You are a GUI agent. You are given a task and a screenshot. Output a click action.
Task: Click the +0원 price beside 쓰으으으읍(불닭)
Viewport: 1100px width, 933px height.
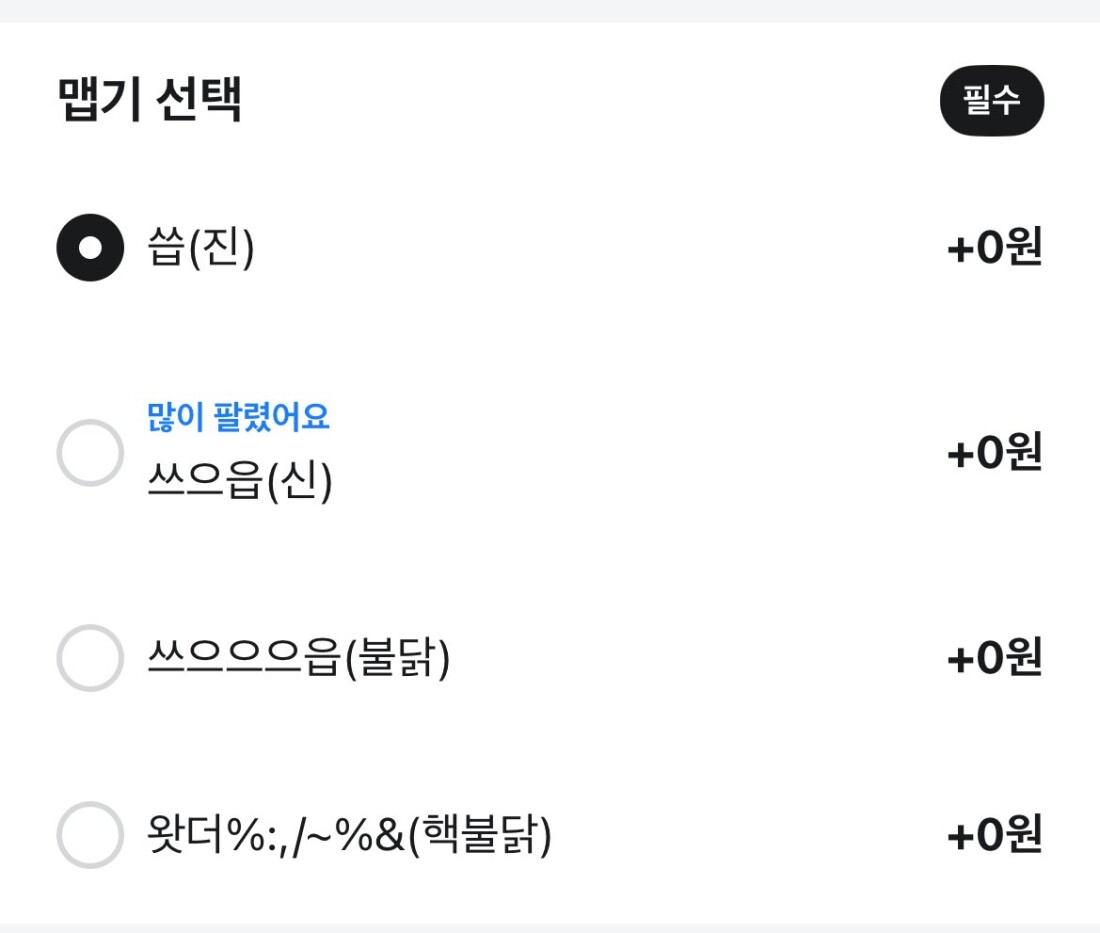pyautogui.click(x=994, y=658)
